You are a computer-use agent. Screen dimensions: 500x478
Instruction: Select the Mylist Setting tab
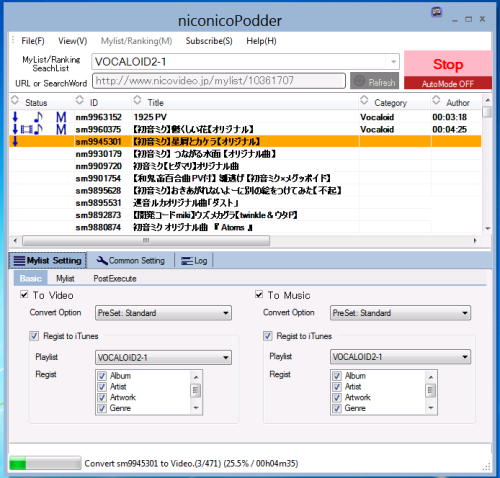click(47, 260)
